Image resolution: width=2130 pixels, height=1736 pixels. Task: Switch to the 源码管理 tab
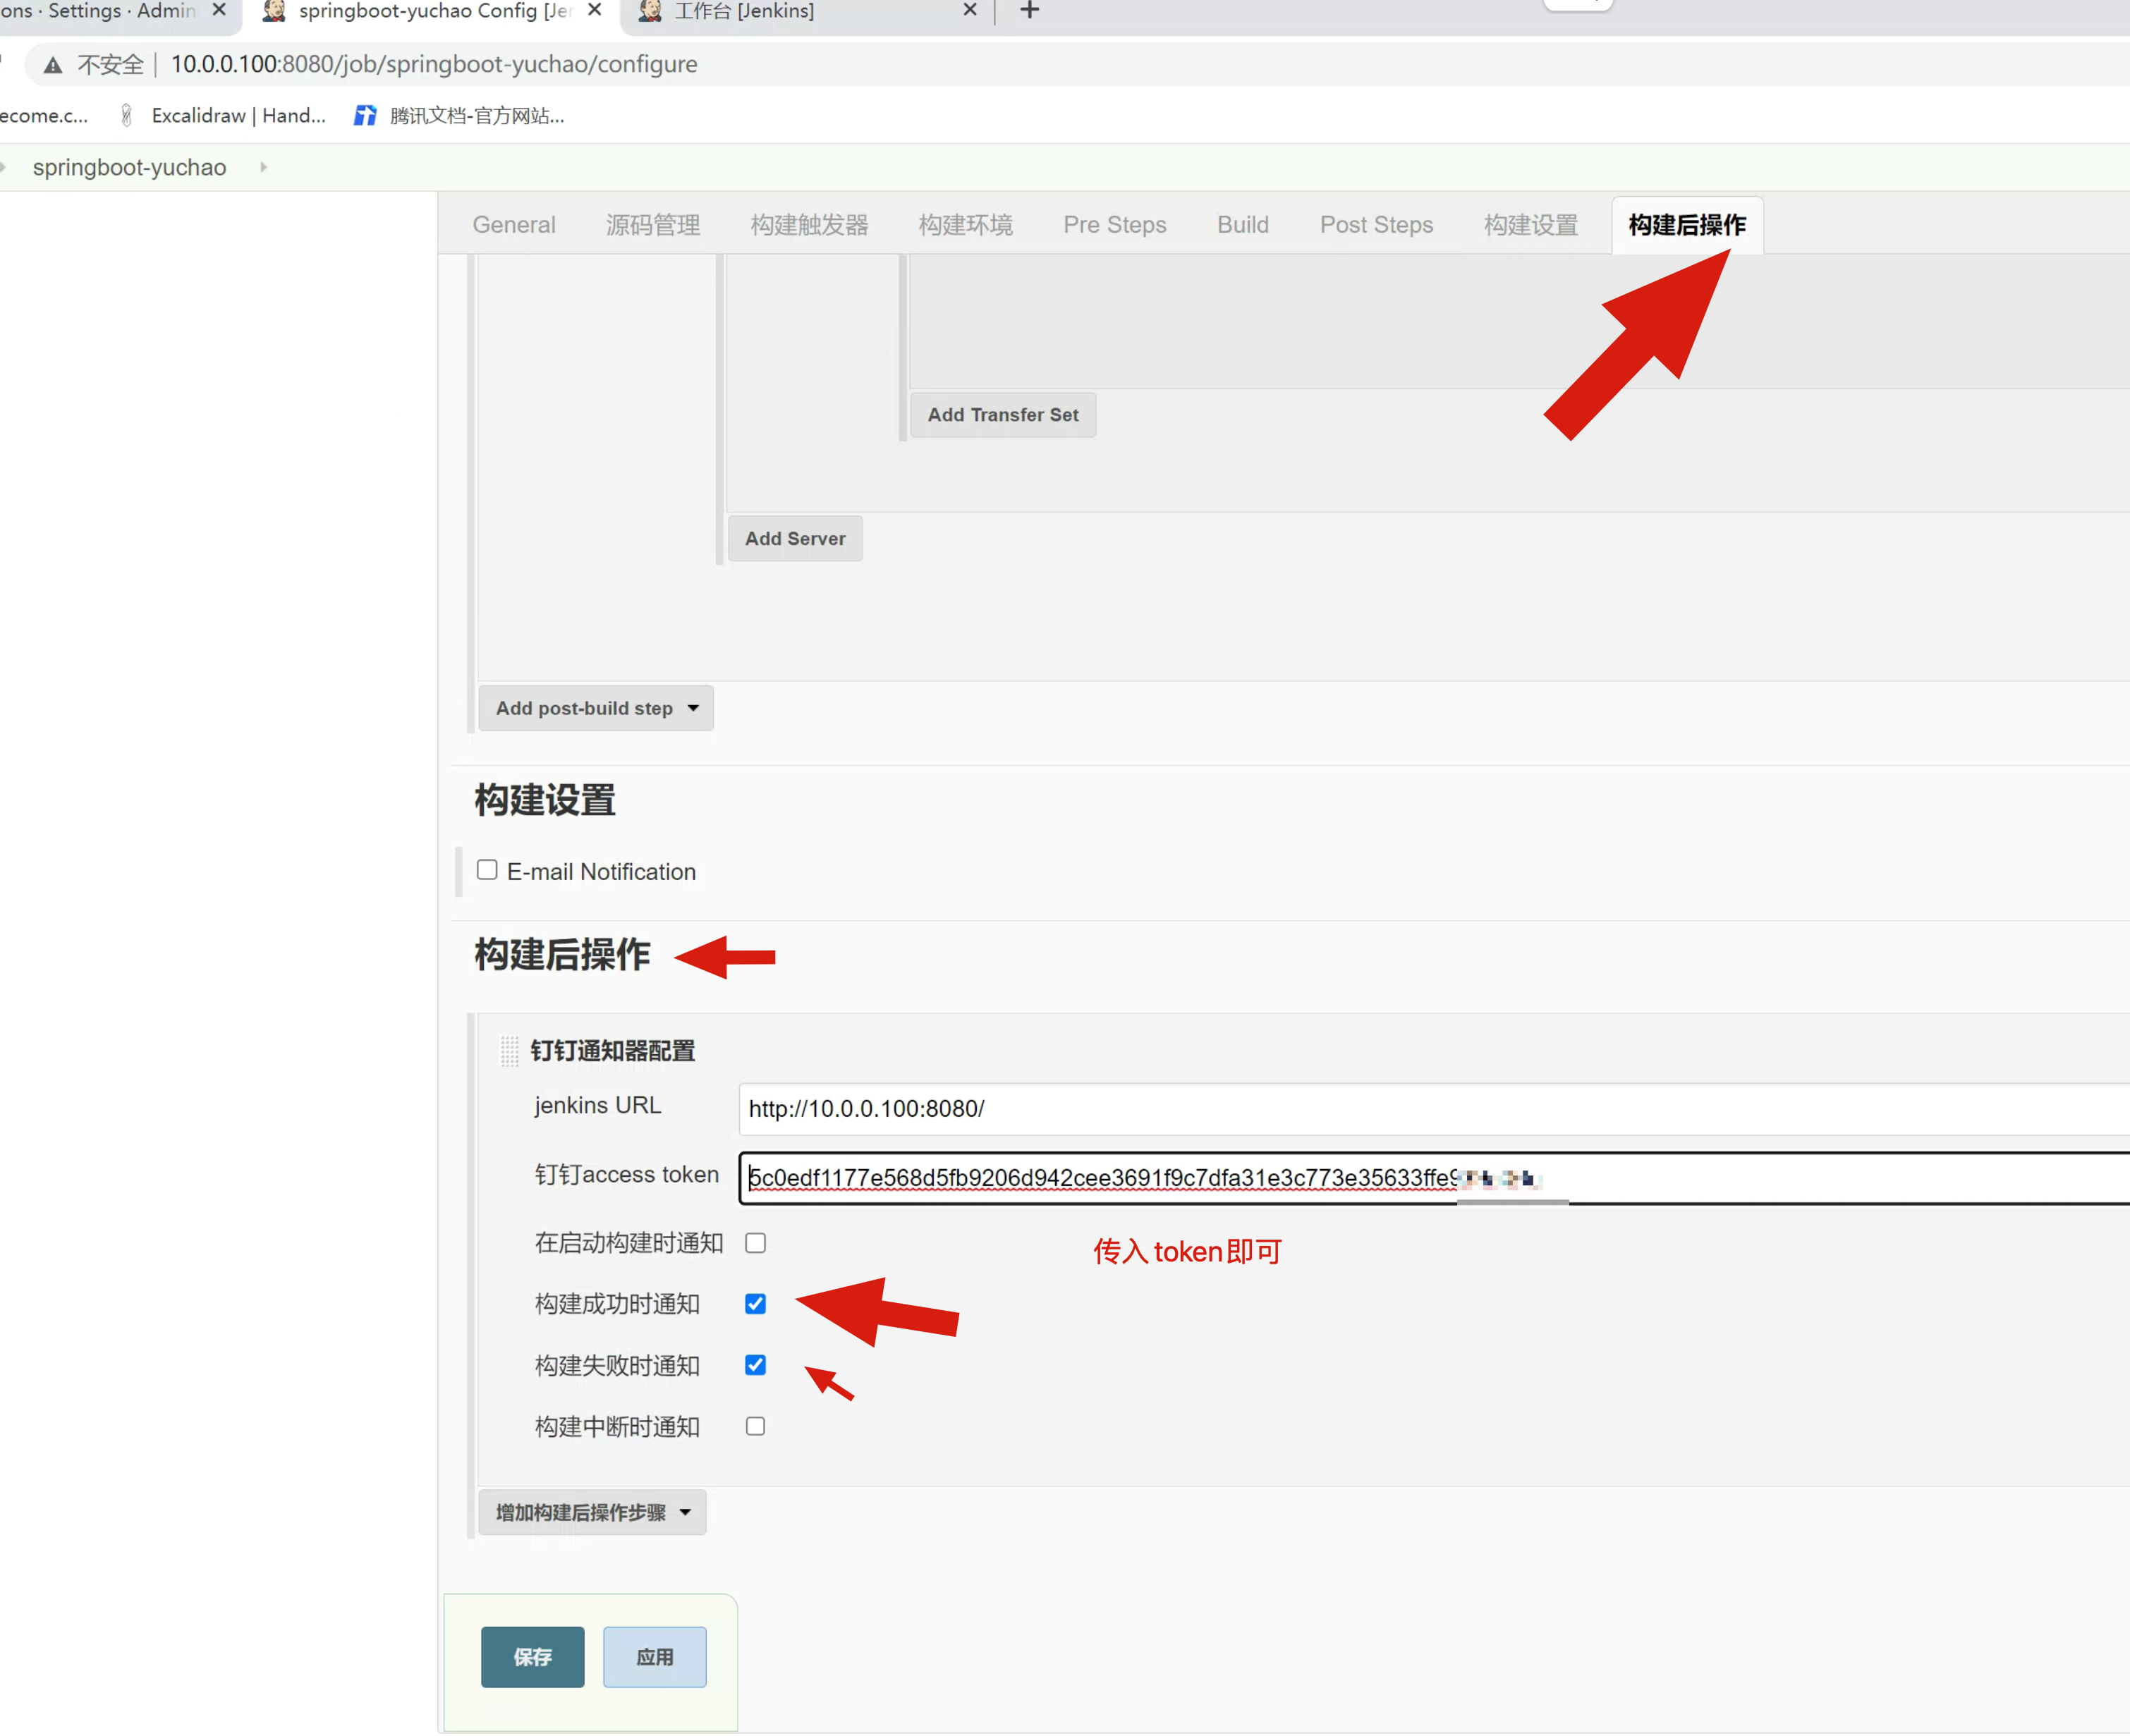coord(652,225)
